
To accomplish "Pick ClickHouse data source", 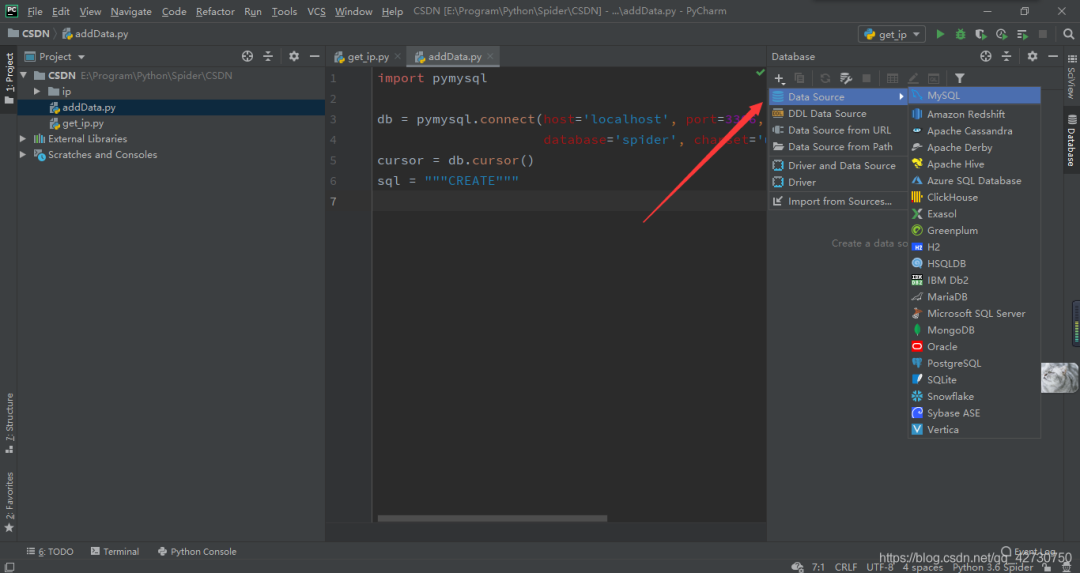I will (x=974, y=197).
